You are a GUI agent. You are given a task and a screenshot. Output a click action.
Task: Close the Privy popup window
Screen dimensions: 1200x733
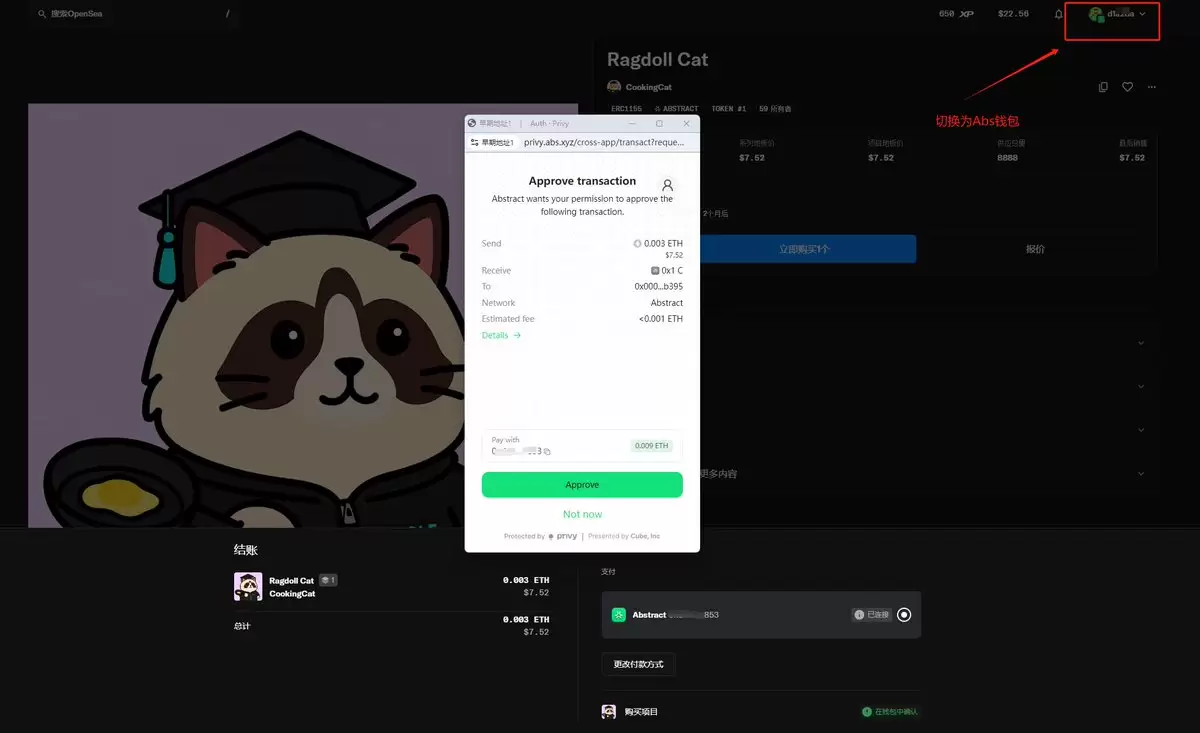[686, 123]
